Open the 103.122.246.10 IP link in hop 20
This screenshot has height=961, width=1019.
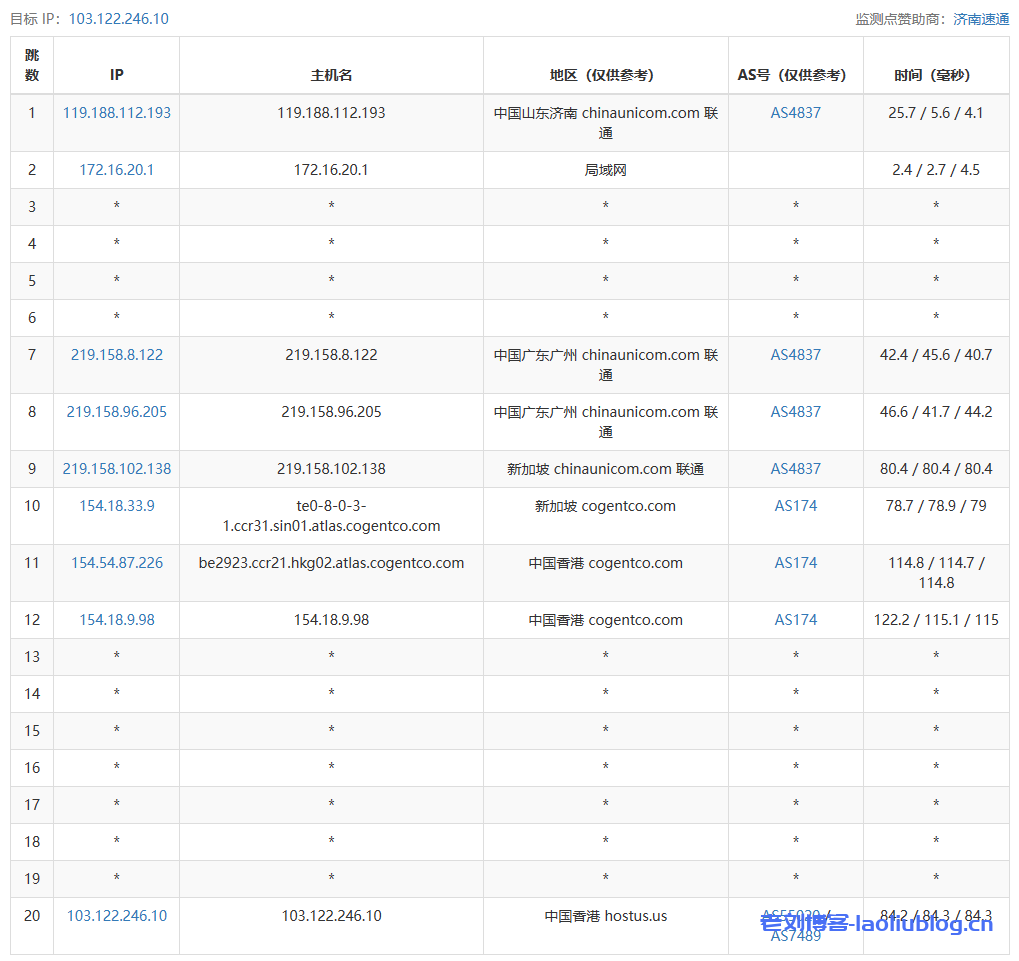117,916
